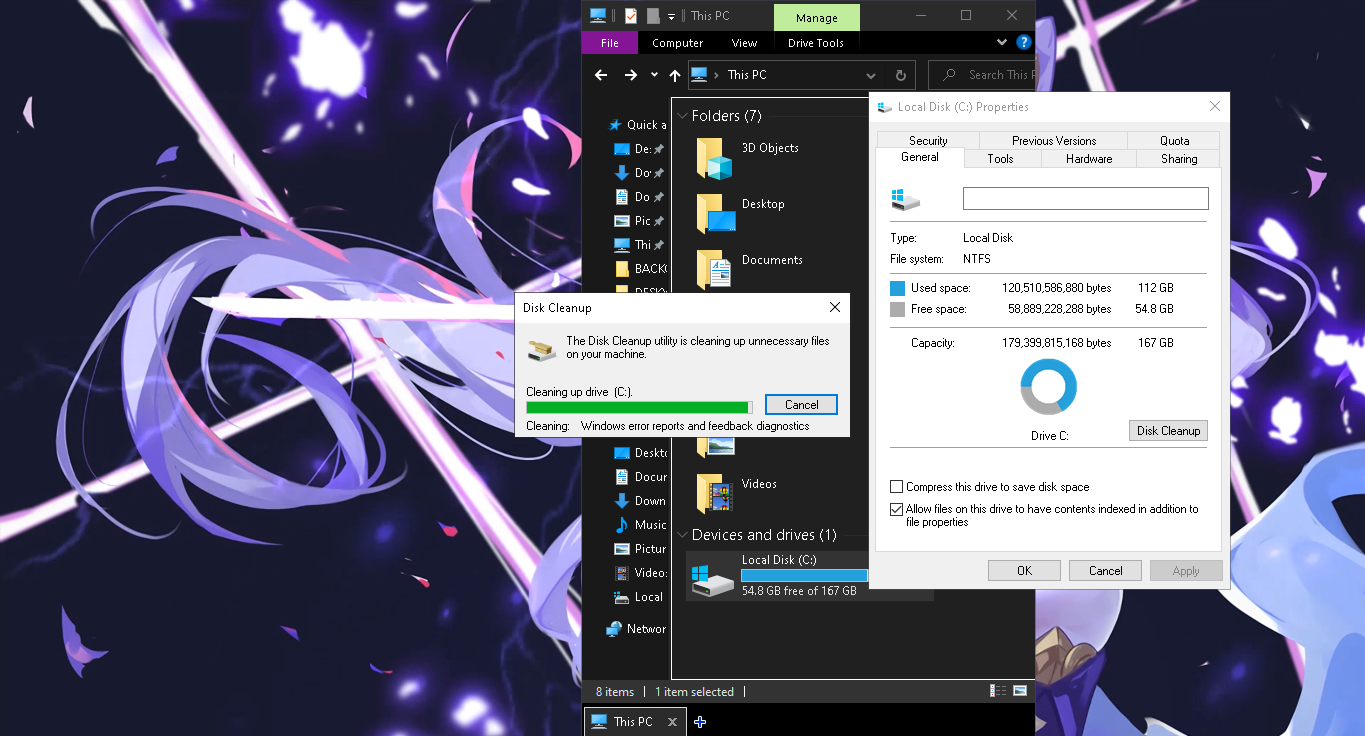Viewport: 1365px width, 736px height.
Task: Collapse the Folders (7) group
Action: (x=682, y=116)
